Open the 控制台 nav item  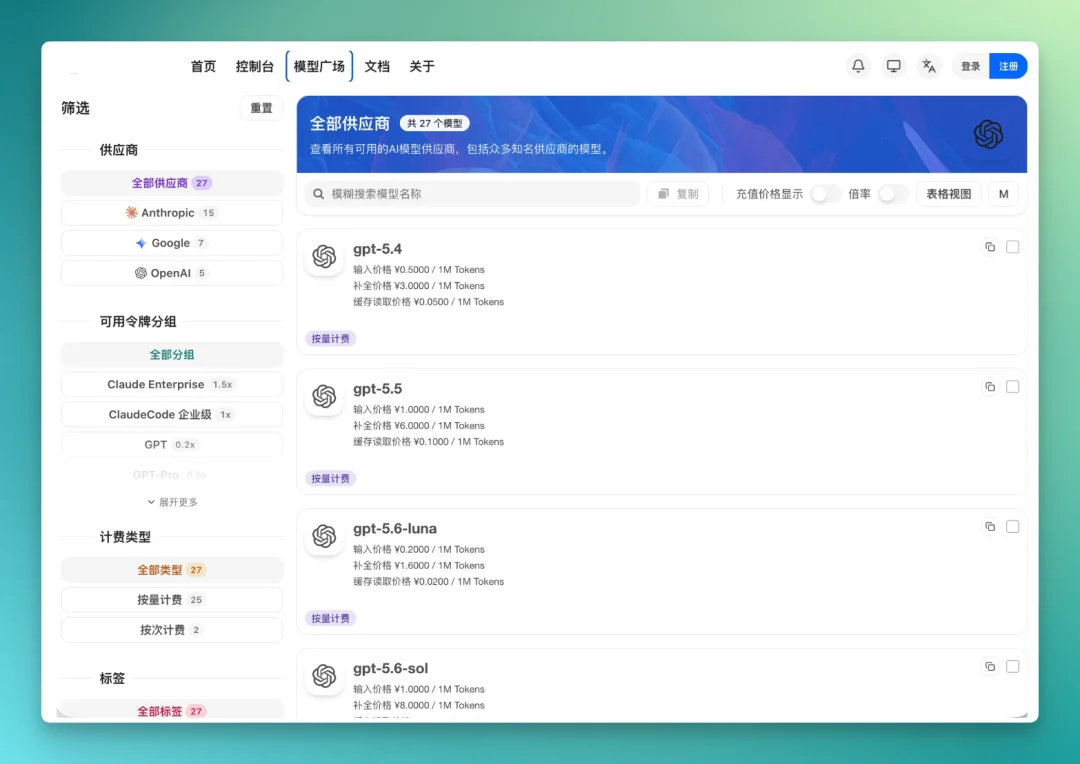[254, 66]
